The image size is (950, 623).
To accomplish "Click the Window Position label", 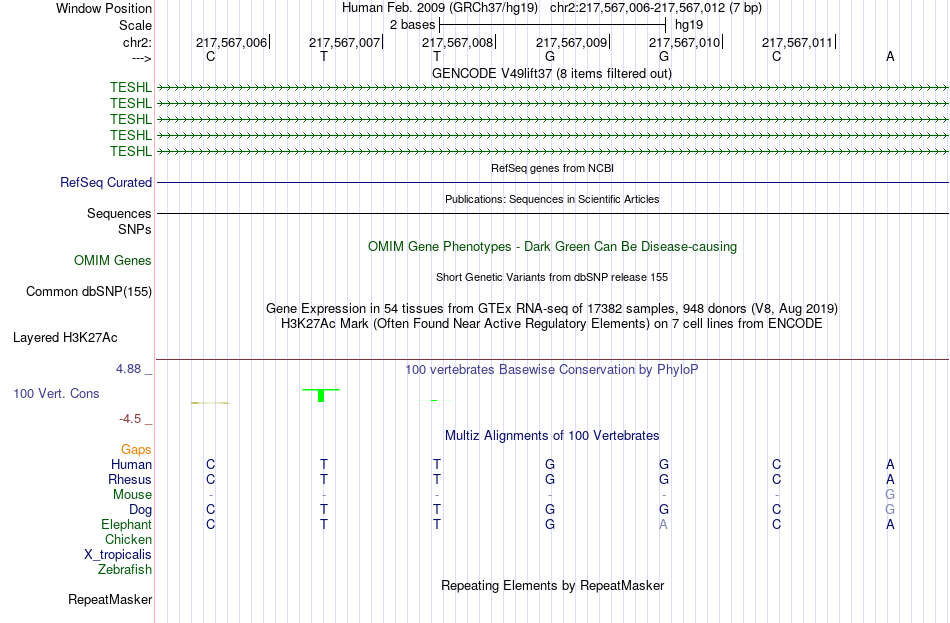I will [104, 8].
